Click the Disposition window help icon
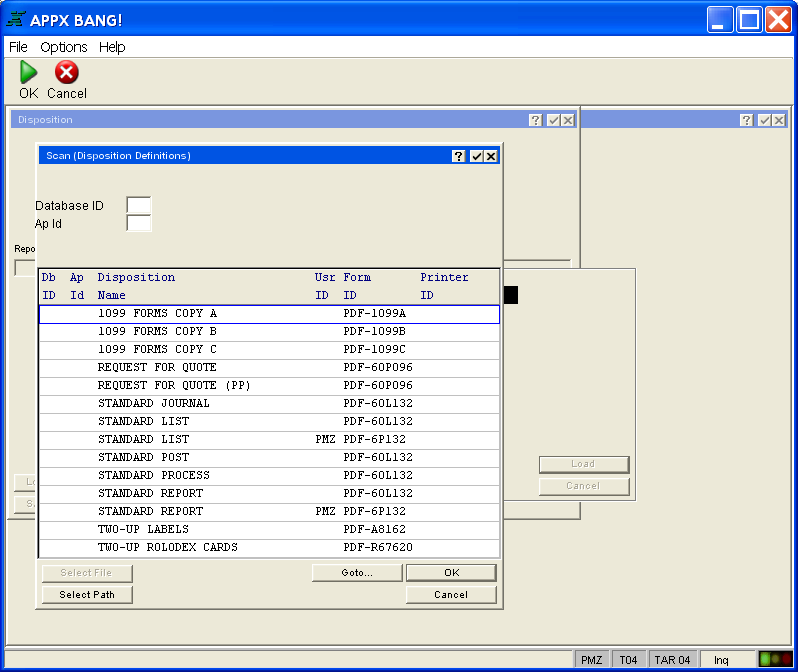This screenshot has width=798, height=672. (536, 120)
